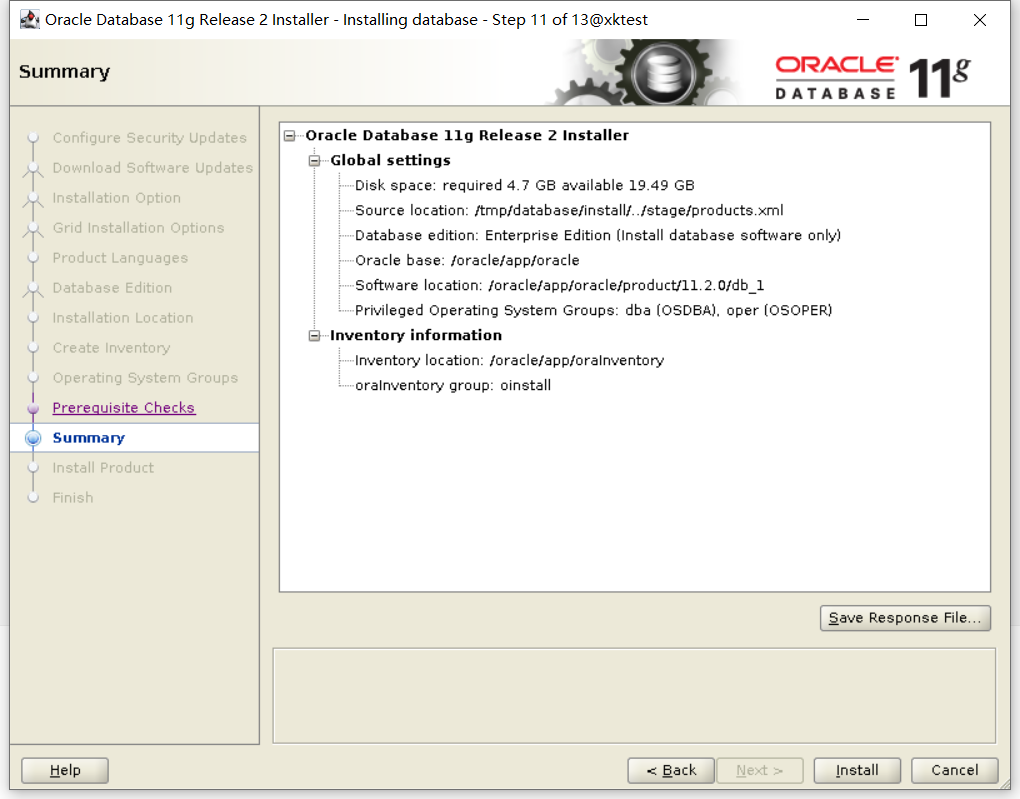Click the Operating System Groups step
1020x799 pixels.
click(x=145, y=377)
